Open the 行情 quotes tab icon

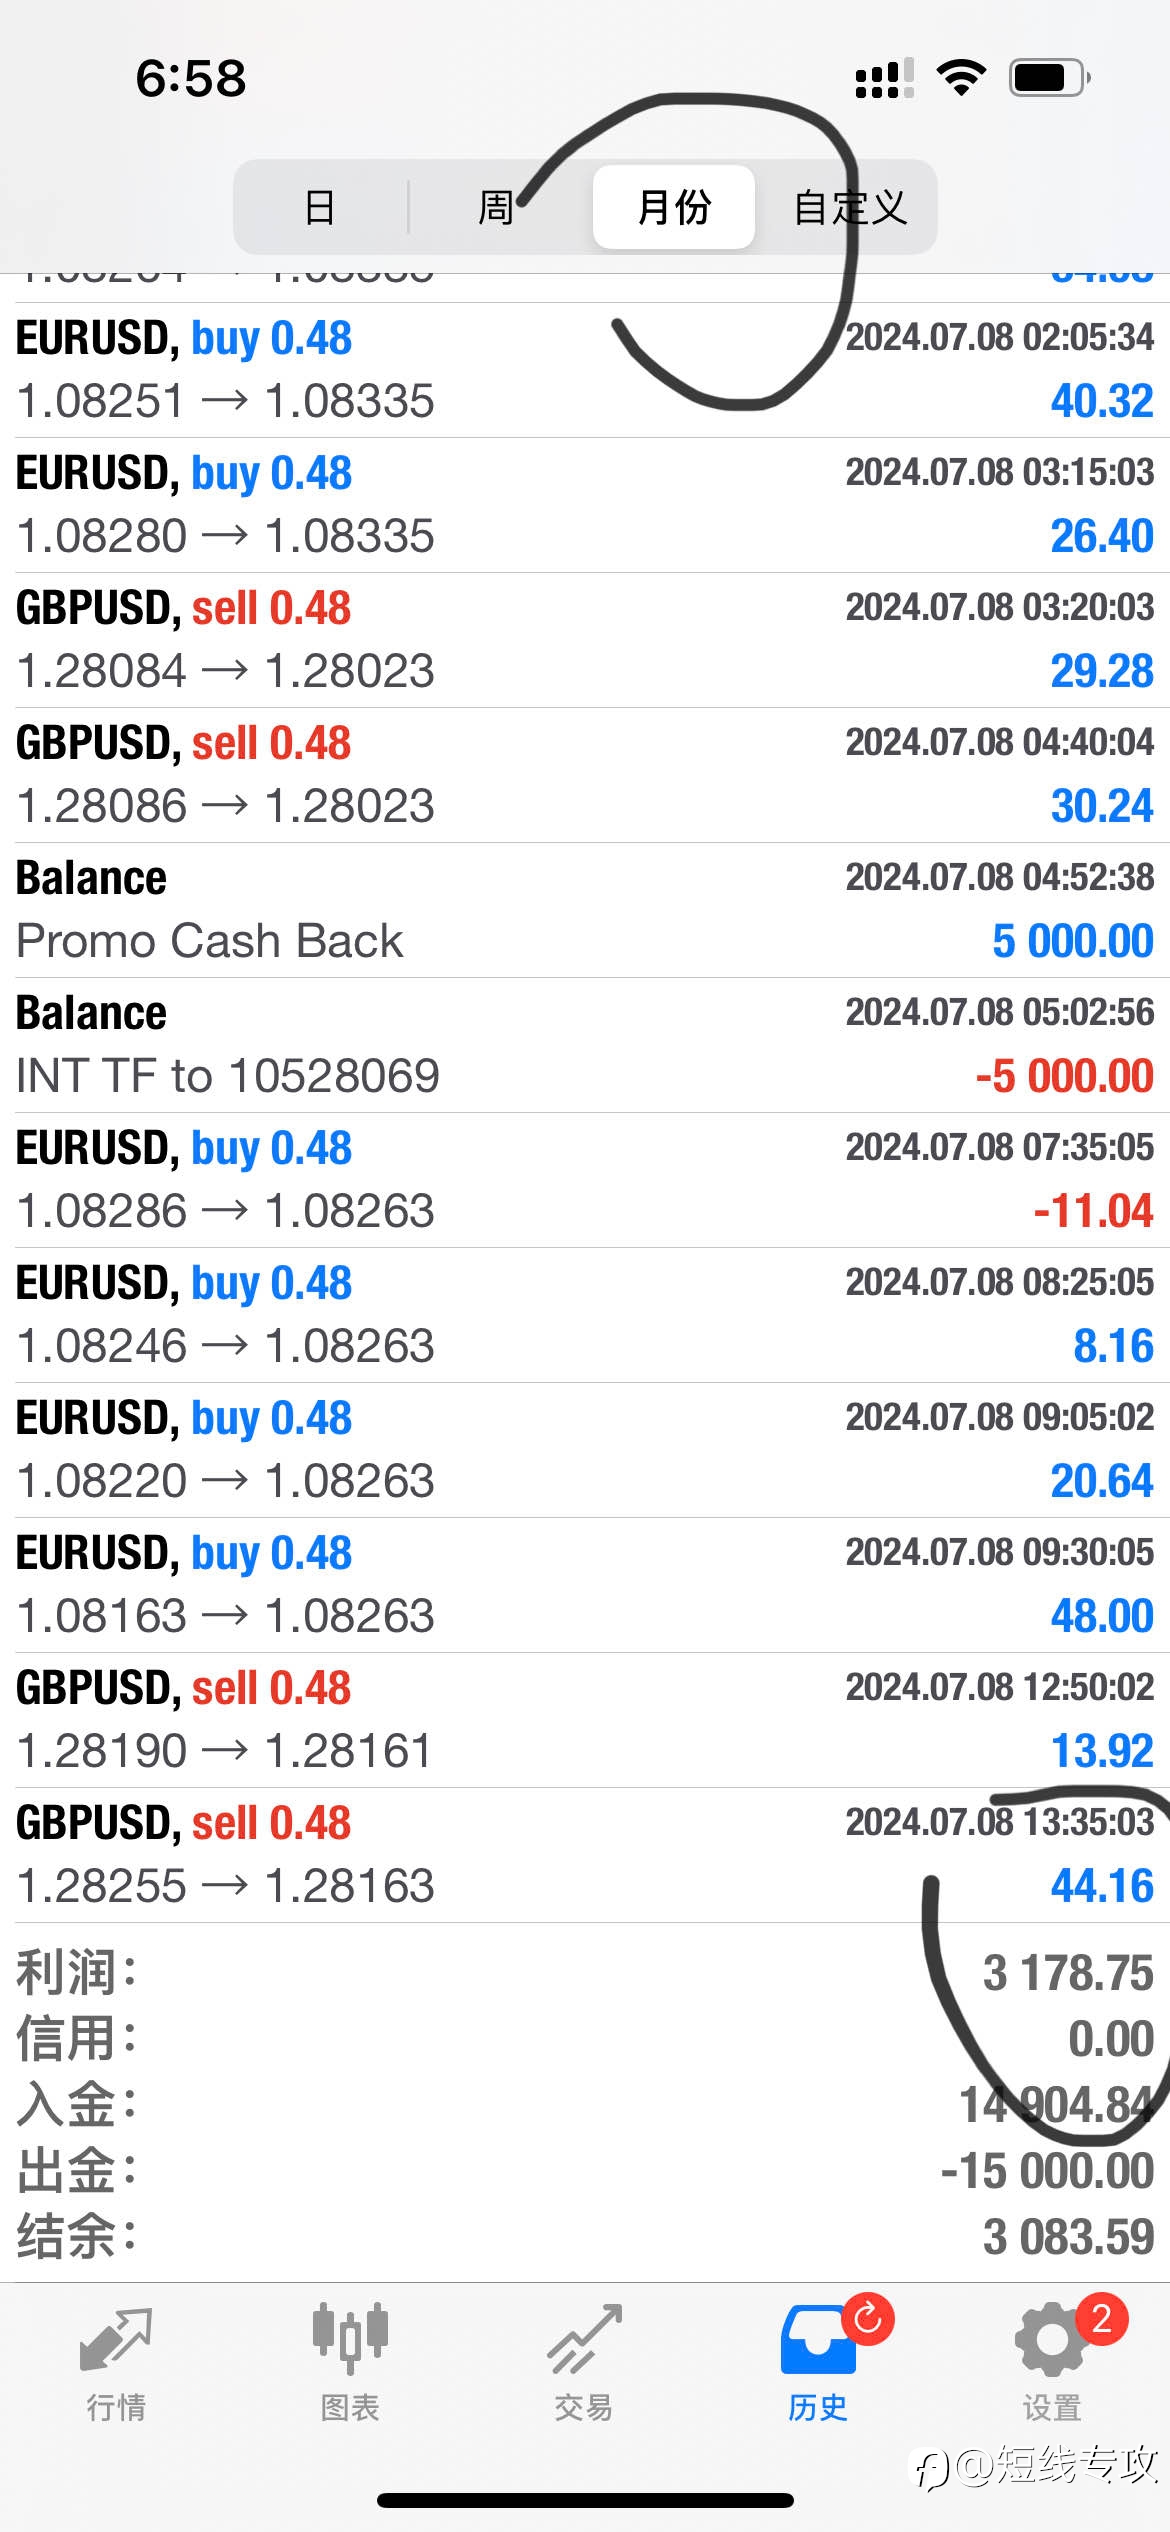click(x=116, y=2340)
